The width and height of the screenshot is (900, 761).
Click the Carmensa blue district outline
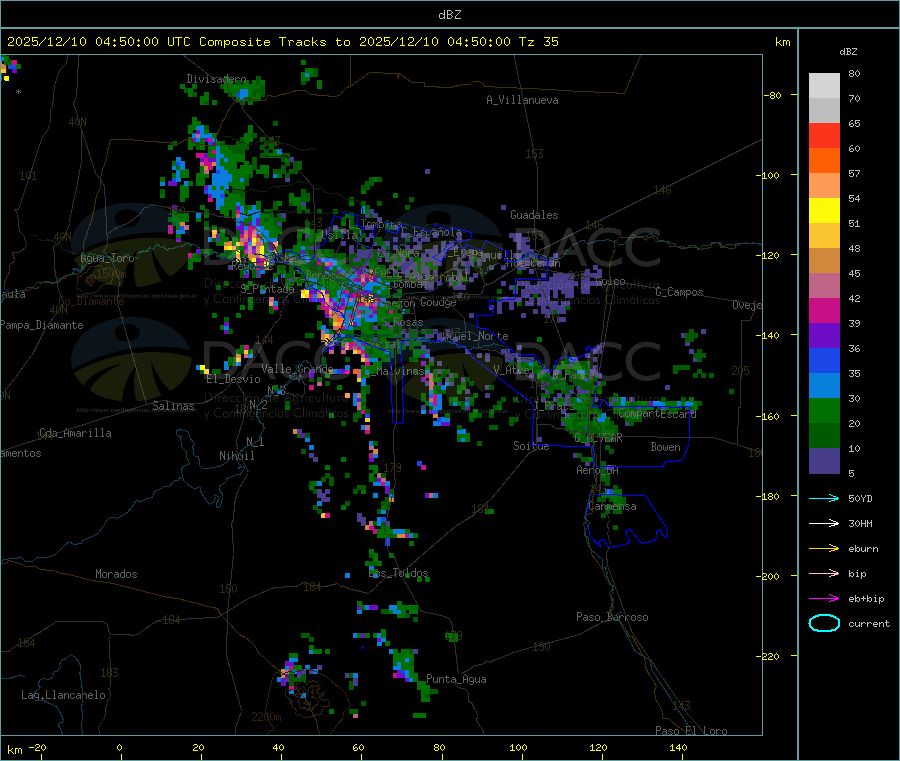pyautogui.click(x=627, y=521)
